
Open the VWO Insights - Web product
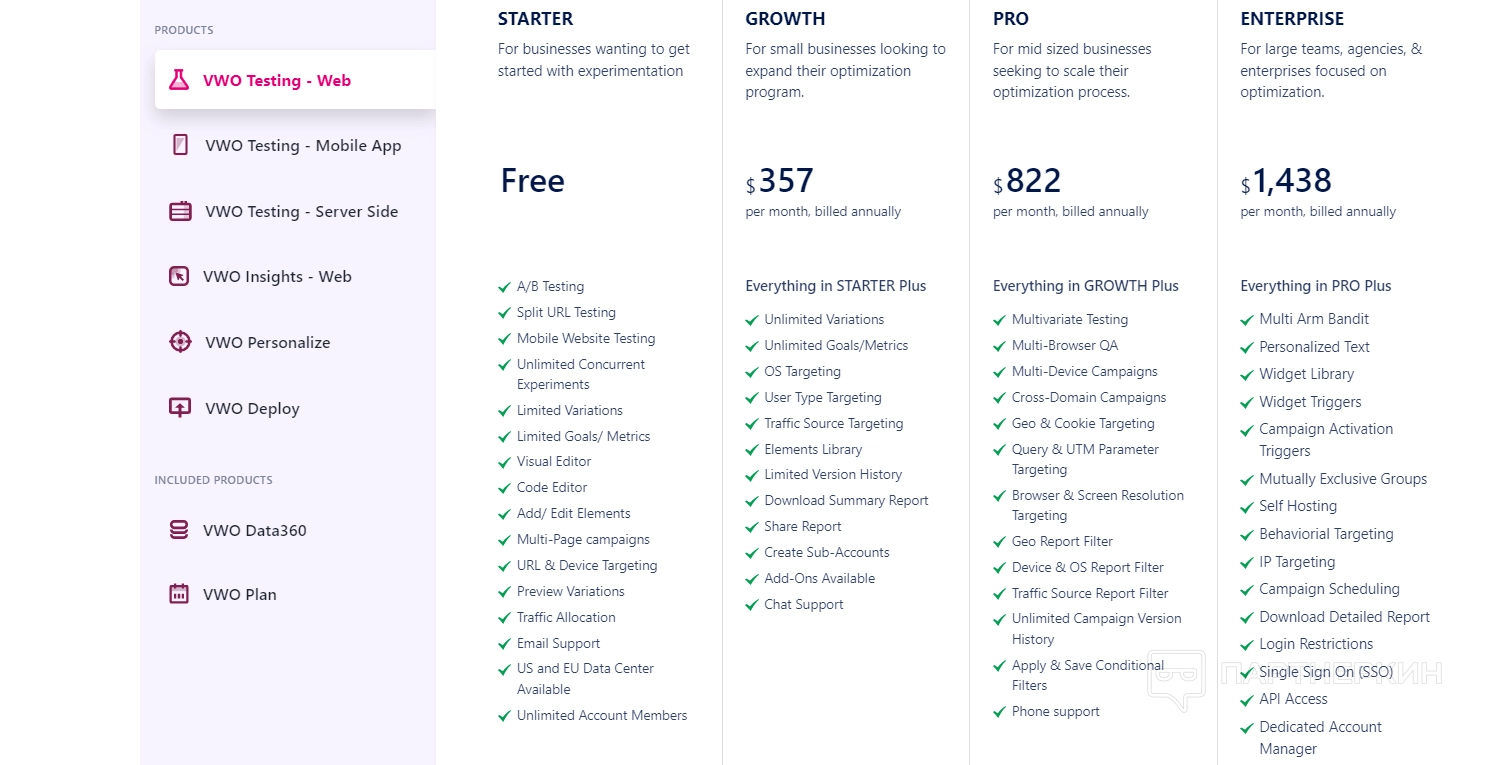277,277
